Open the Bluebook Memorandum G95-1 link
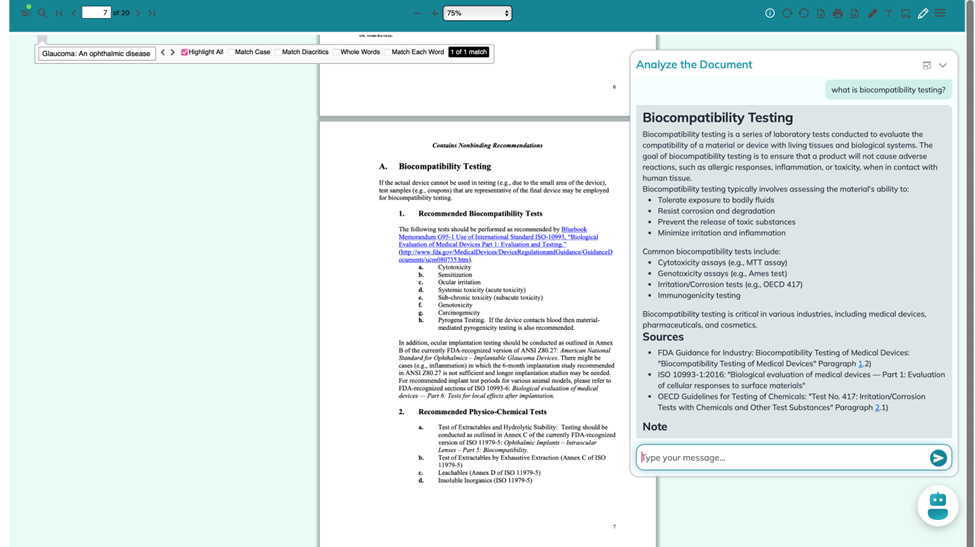 tap(498, 237)
